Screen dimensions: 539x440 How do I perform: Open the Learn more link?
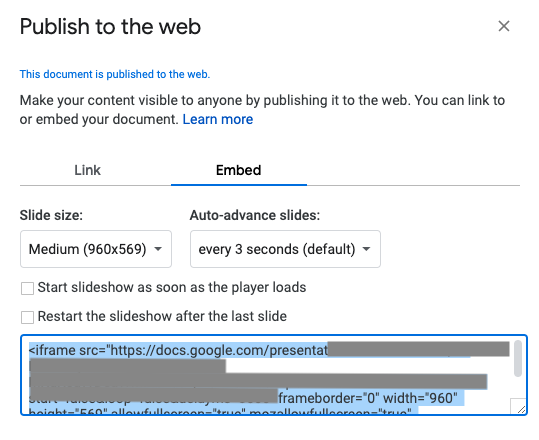click(218, 119)
